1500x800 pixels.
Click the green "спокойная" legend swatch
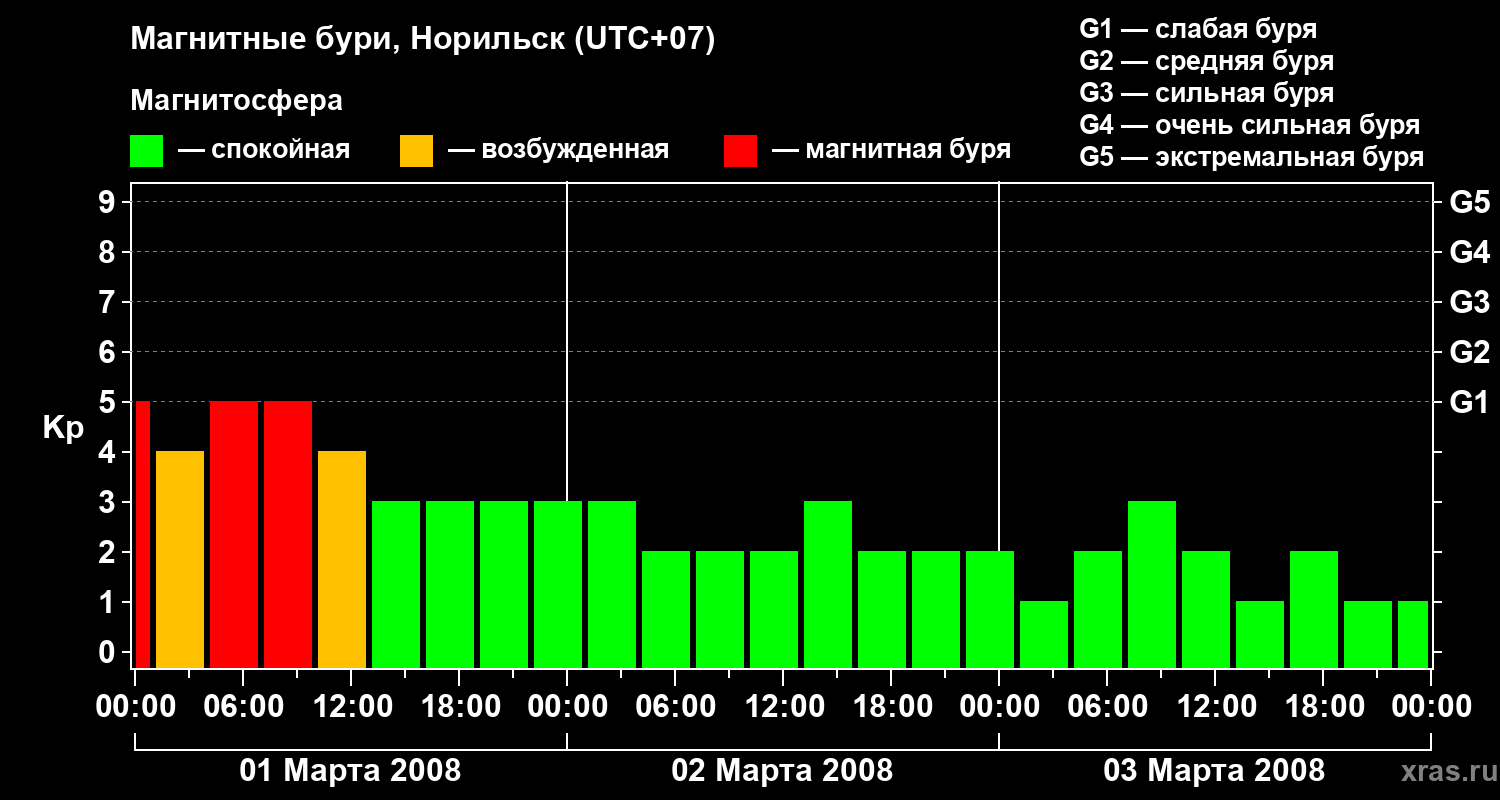point(147,151)
